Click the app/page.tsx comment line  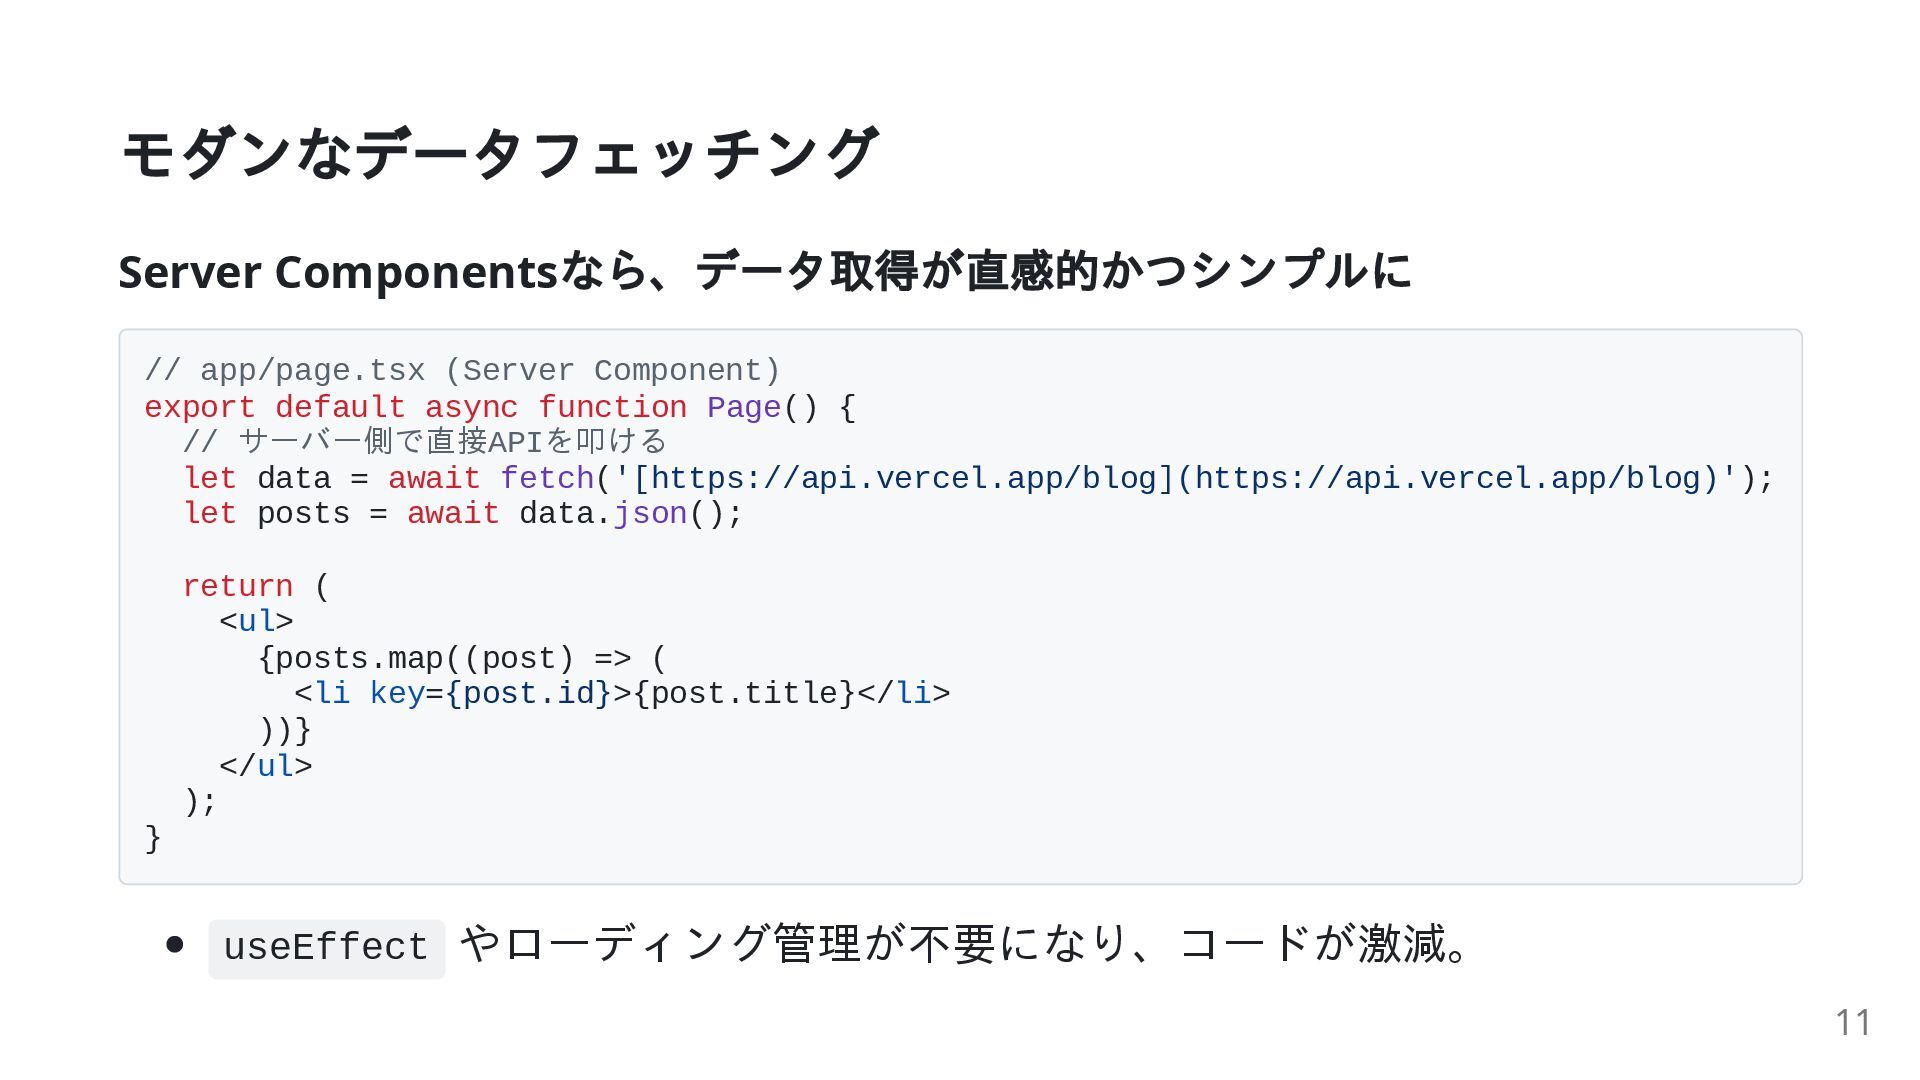tap(461, 371)
